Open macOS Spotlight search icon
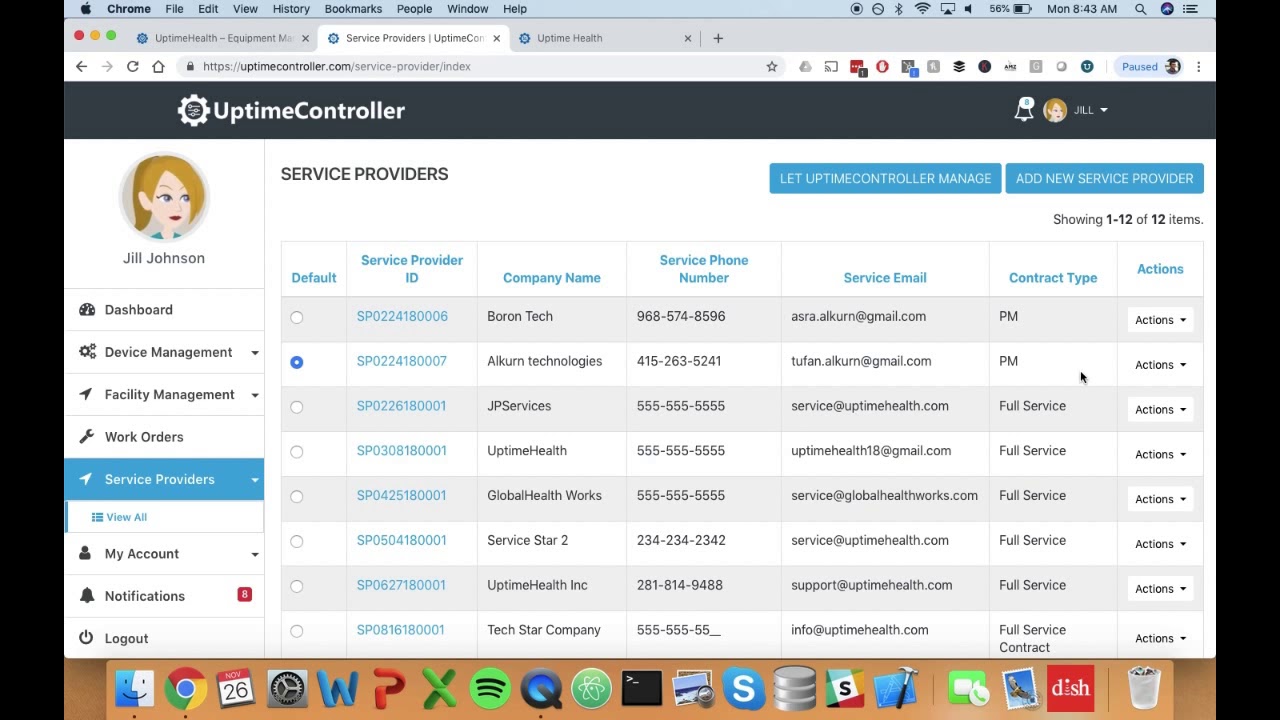 [x=1141, y=9]
